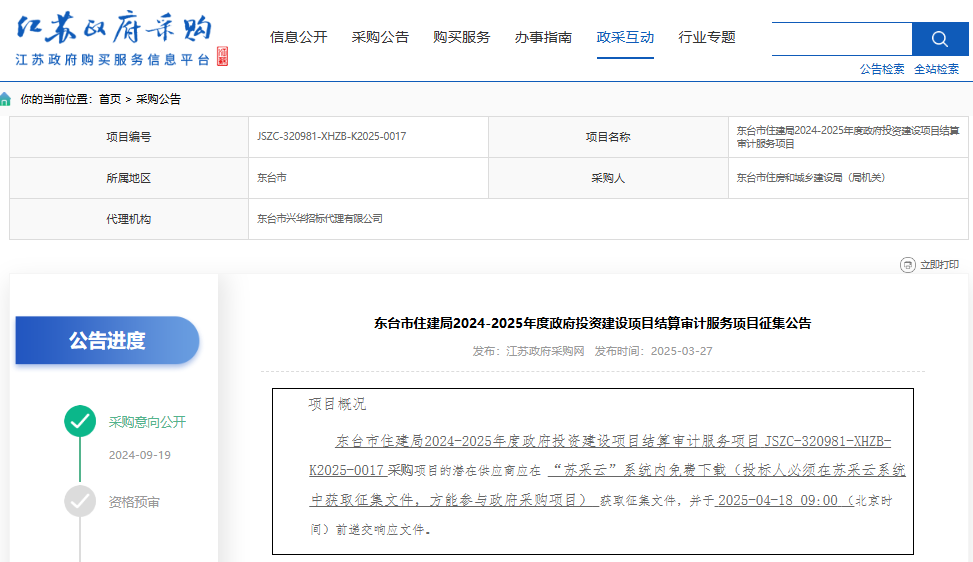Click the blue search magnifier button

(x=939, y=38)
